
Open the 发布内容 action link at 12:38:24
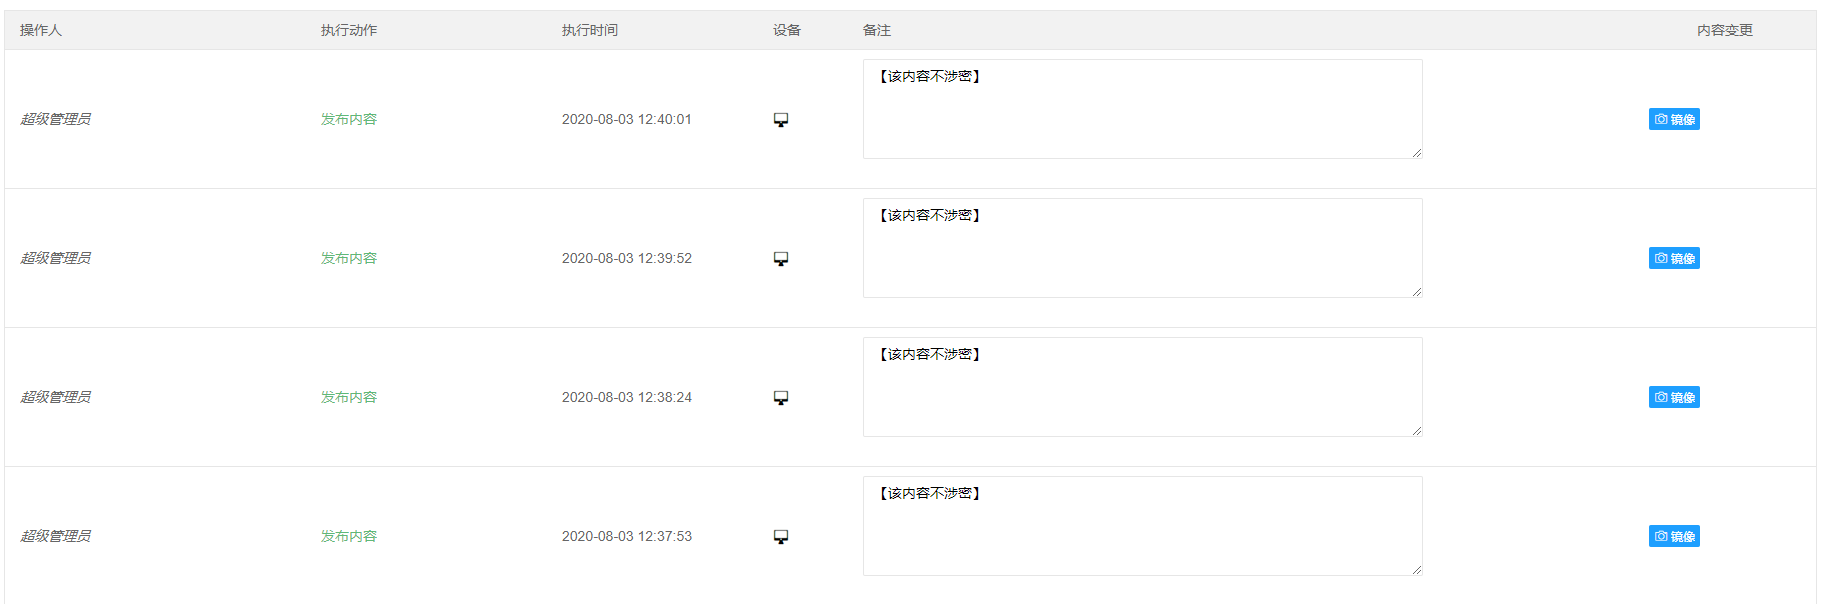349,397
